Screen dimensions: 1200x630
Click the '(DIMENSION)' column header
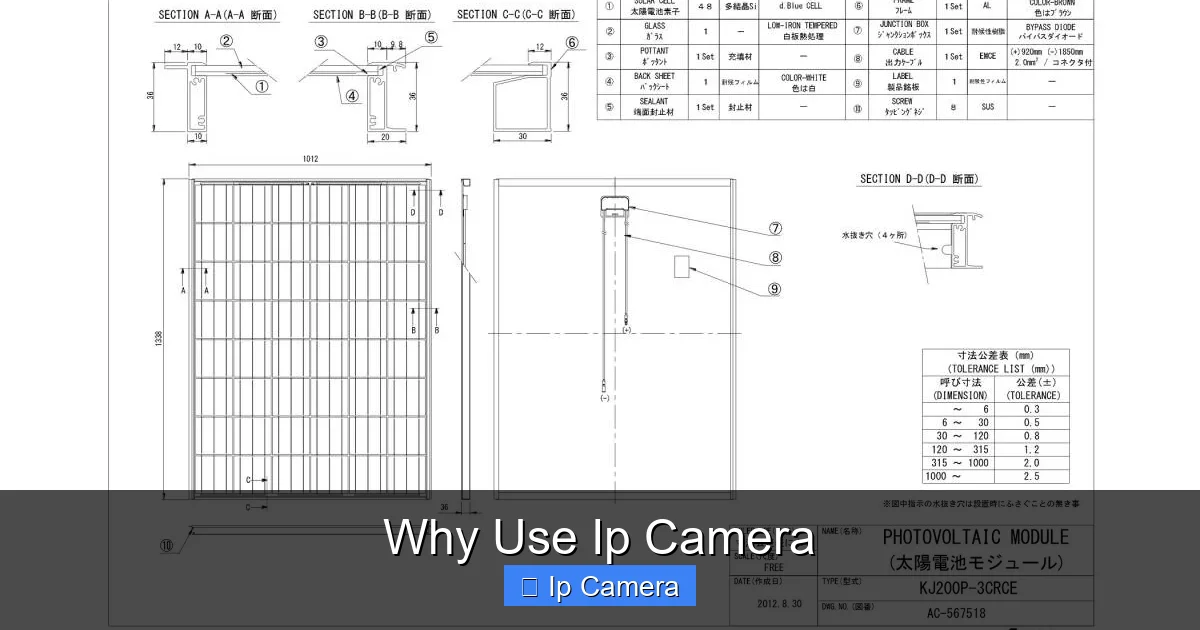[x=961, y=395]
